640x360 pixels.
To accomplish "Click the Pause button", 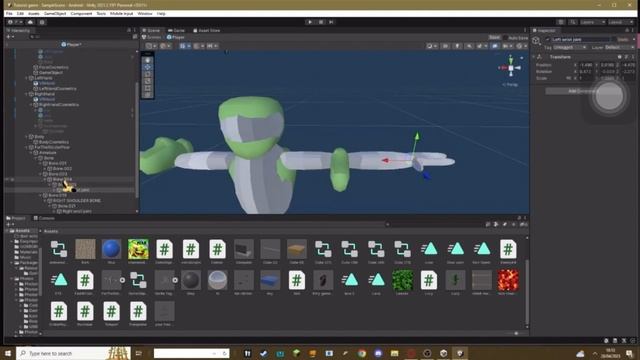I will tap(321, 22).
